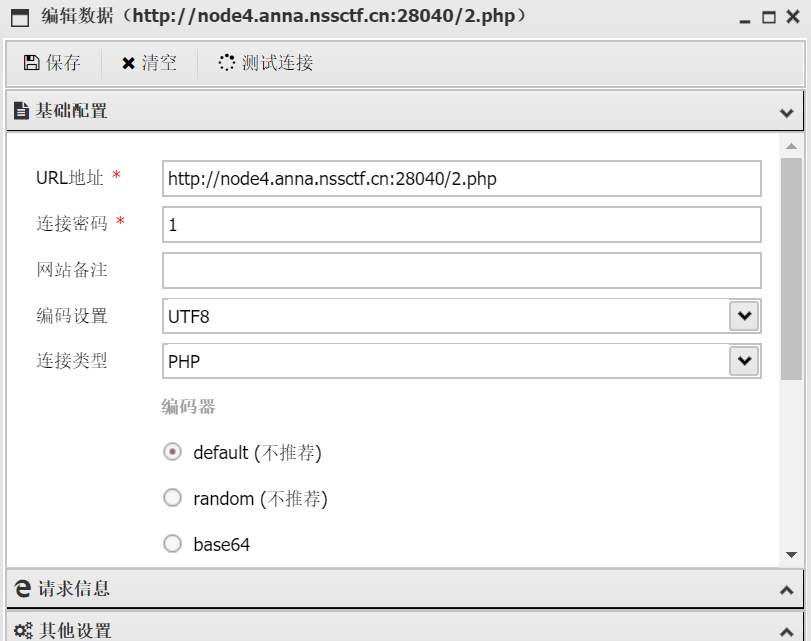The height and width of the screenshot is (641, 811).
Task: Select the default encoder radio button
Action: pos(172,452)
